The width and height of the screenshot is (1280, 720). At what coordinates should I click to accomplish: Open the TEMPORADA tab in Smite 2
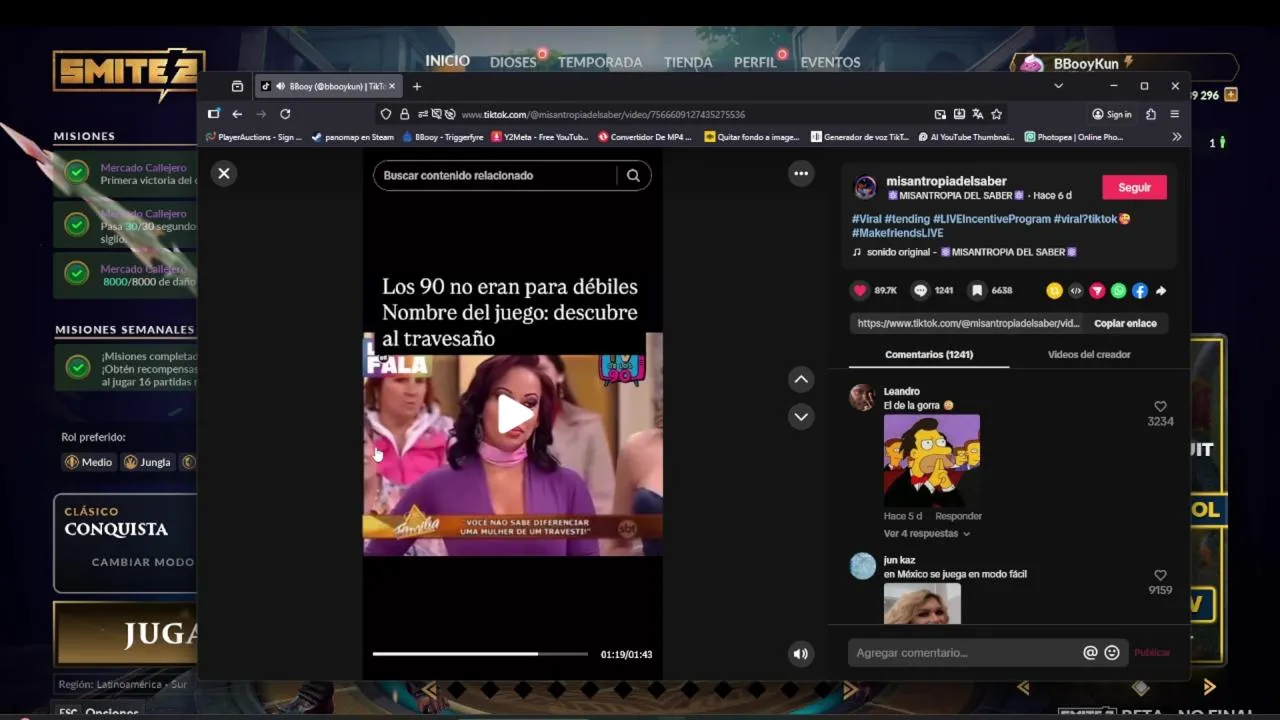tap(600, 62)
